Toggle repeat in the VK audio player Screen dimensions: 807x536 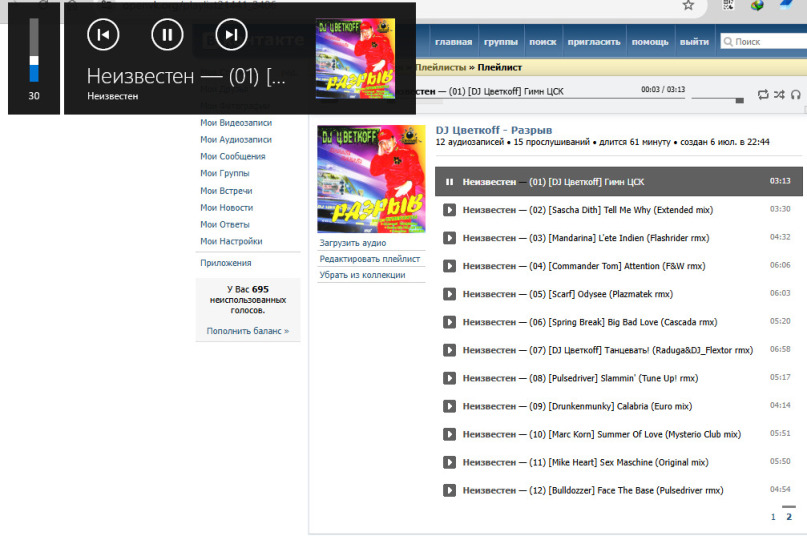(x=763, y=94)
